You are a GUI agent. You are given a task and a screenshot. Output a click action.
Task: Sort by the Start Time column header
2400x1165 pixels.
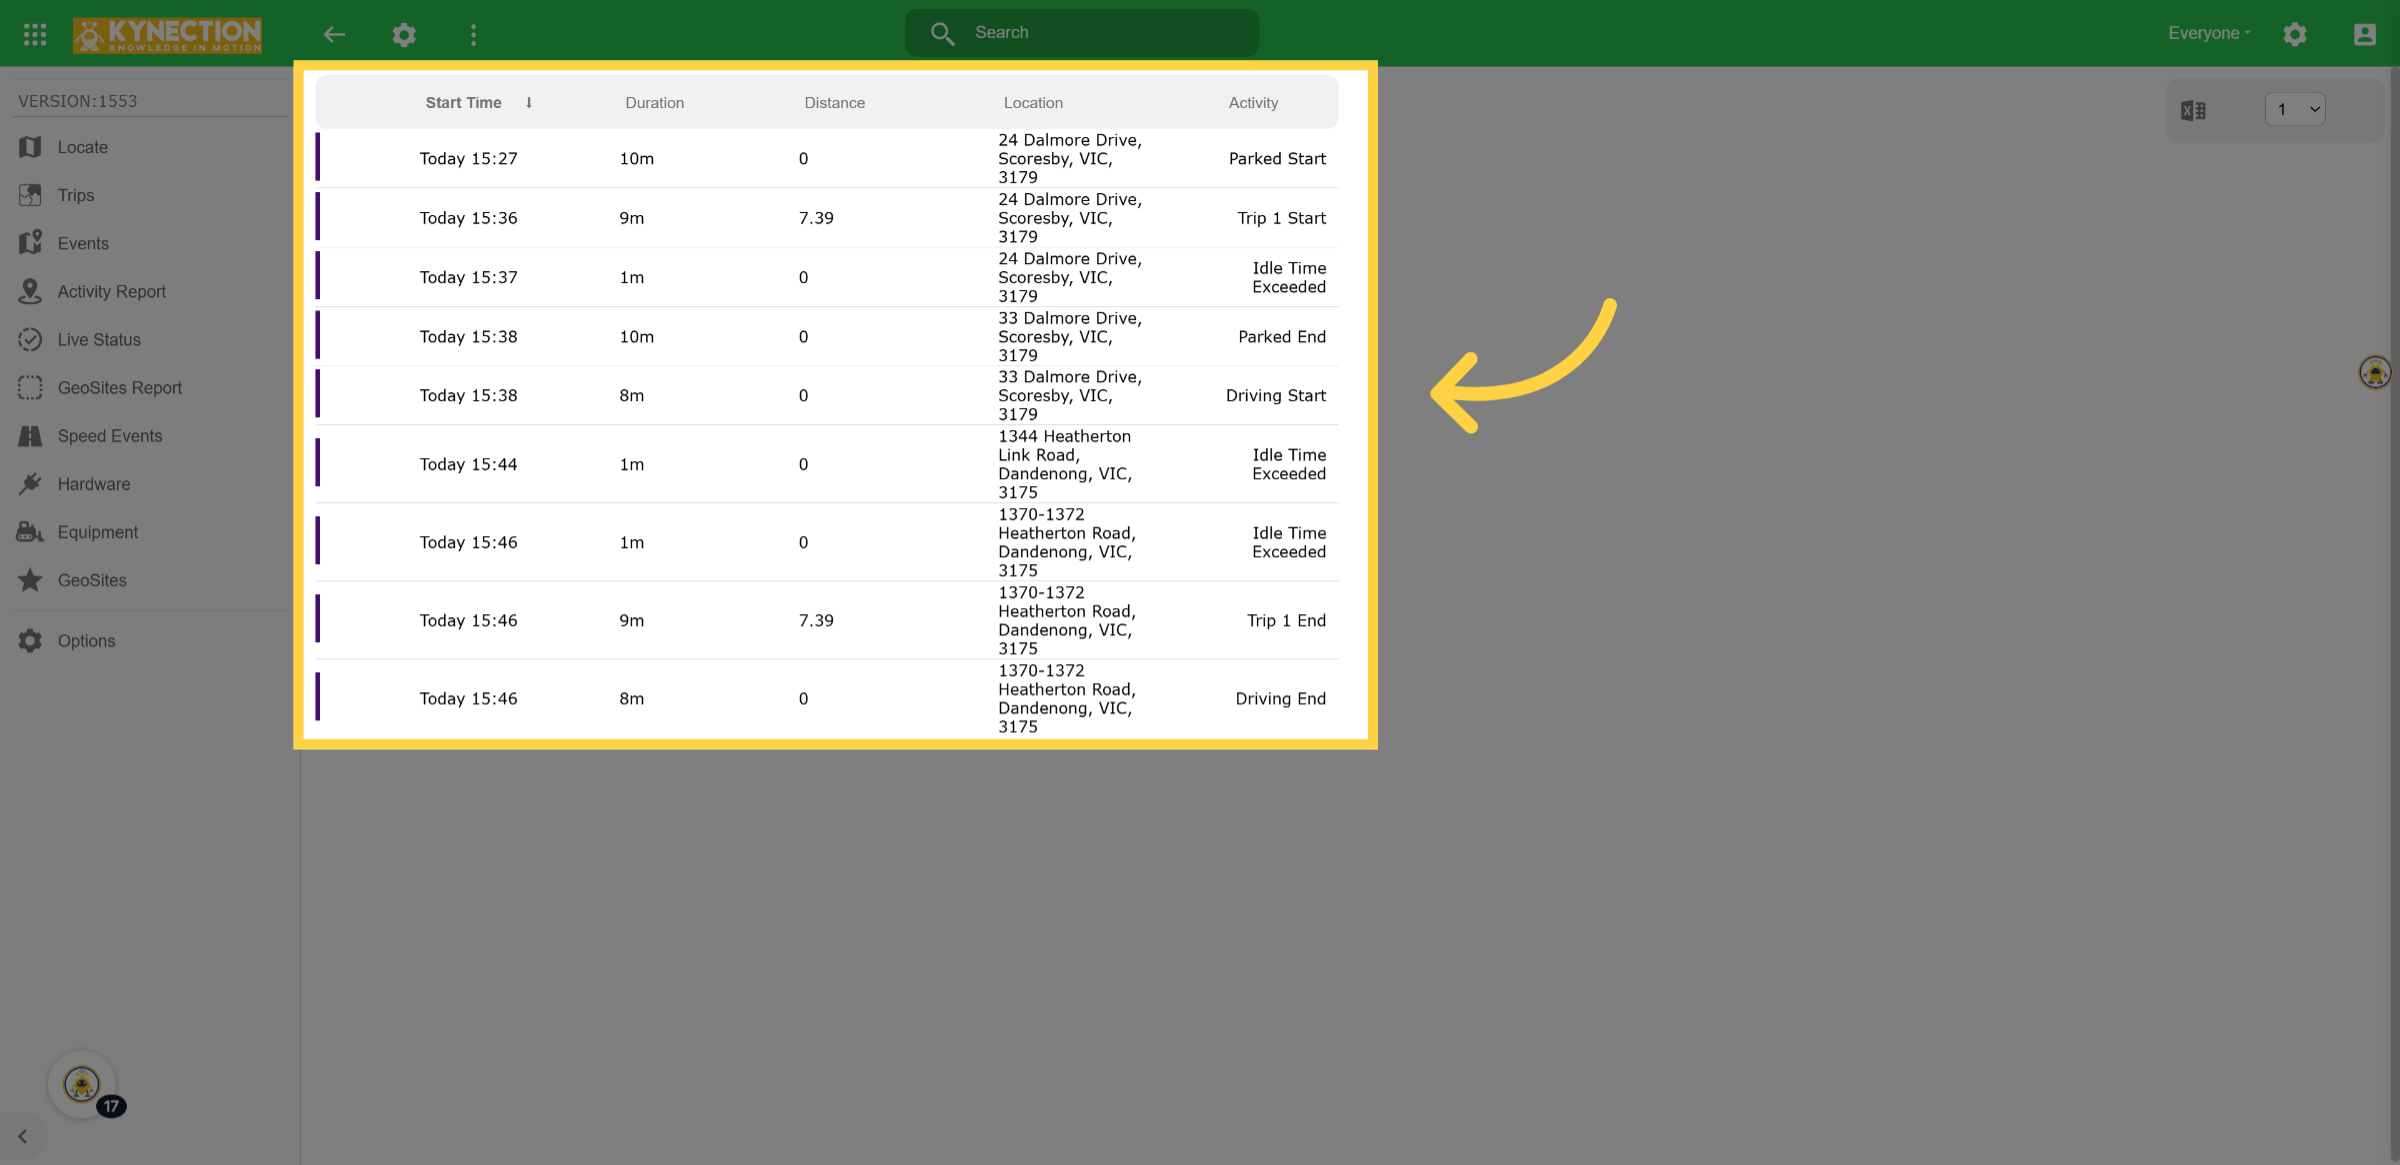click(464, 102)
